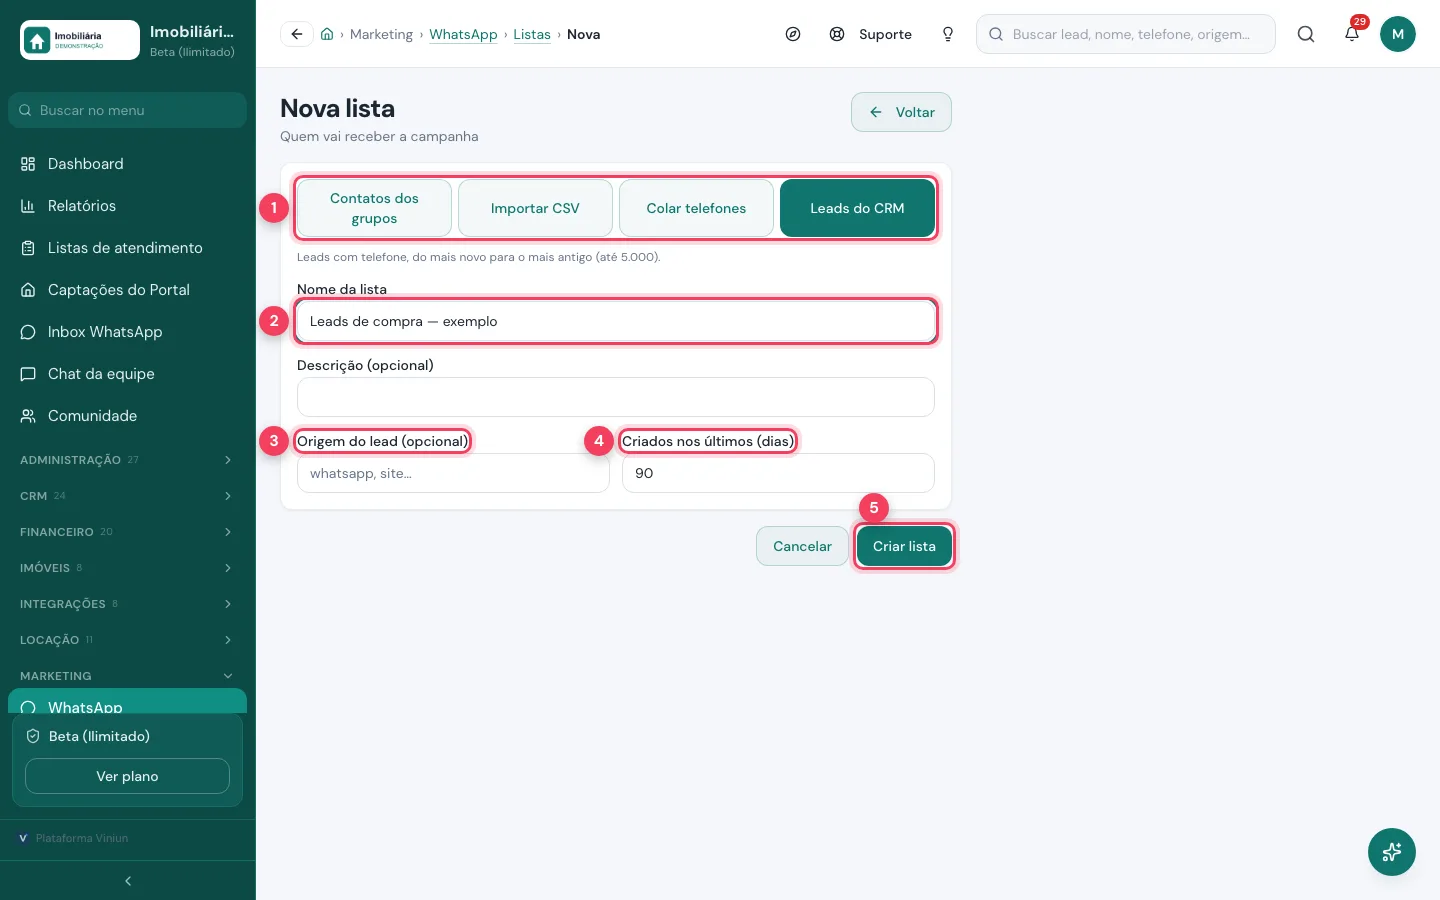
Task: Open notifications bell with 29 badge
Action: pyautogui.click(x=1352, y=34)
